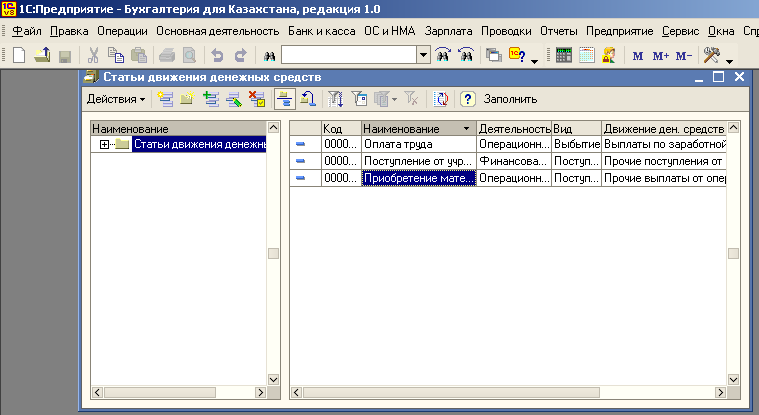Open dropdown arrow next to 1C Help icon
Viewport: 759px width, 415px height.
point(534,61)
